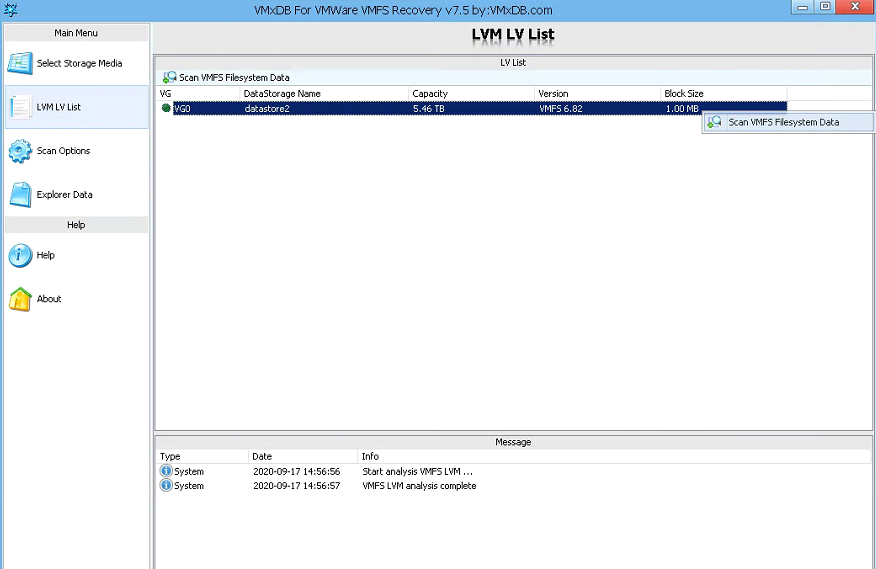Select the 'Start analysis VMFS LVM ...' message

click(x=417, y=471)
